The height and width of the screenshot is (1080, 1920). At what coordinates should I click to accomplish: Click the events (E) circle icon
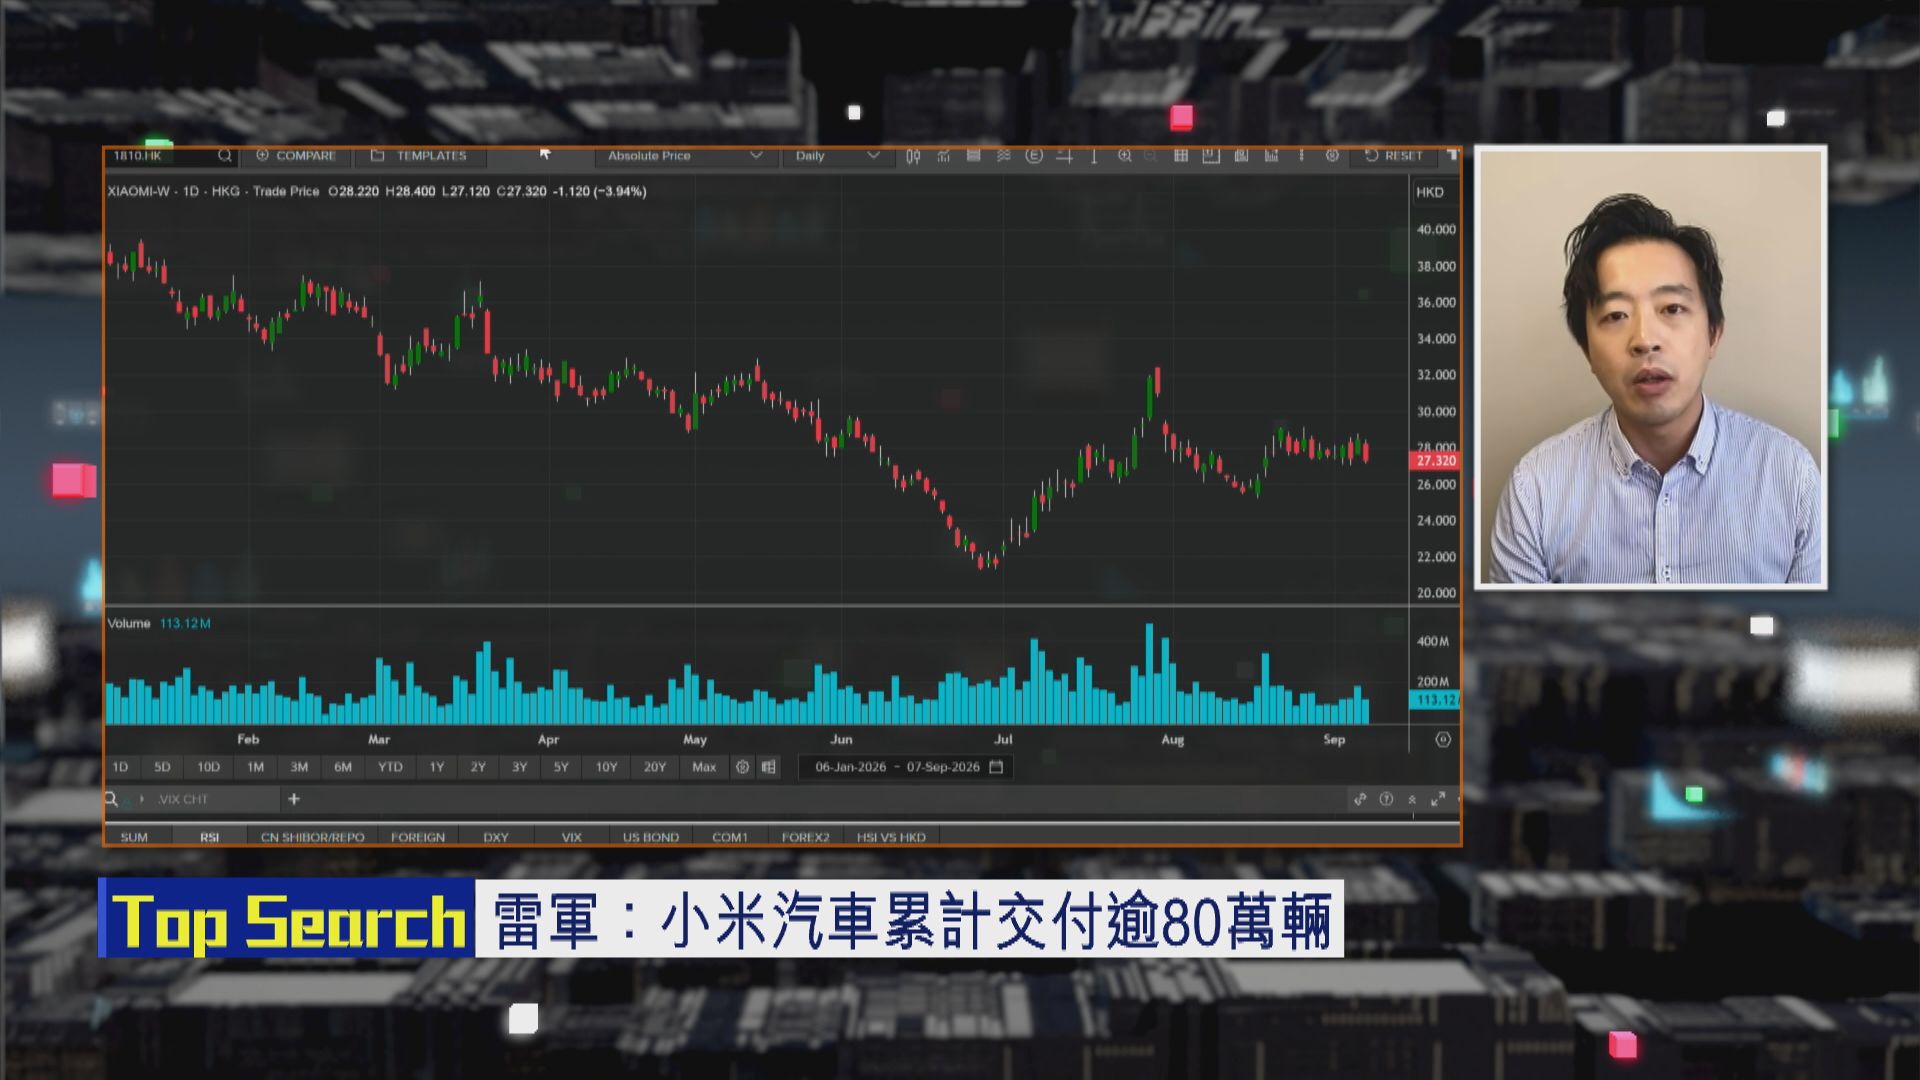[x=1034, y=156]
